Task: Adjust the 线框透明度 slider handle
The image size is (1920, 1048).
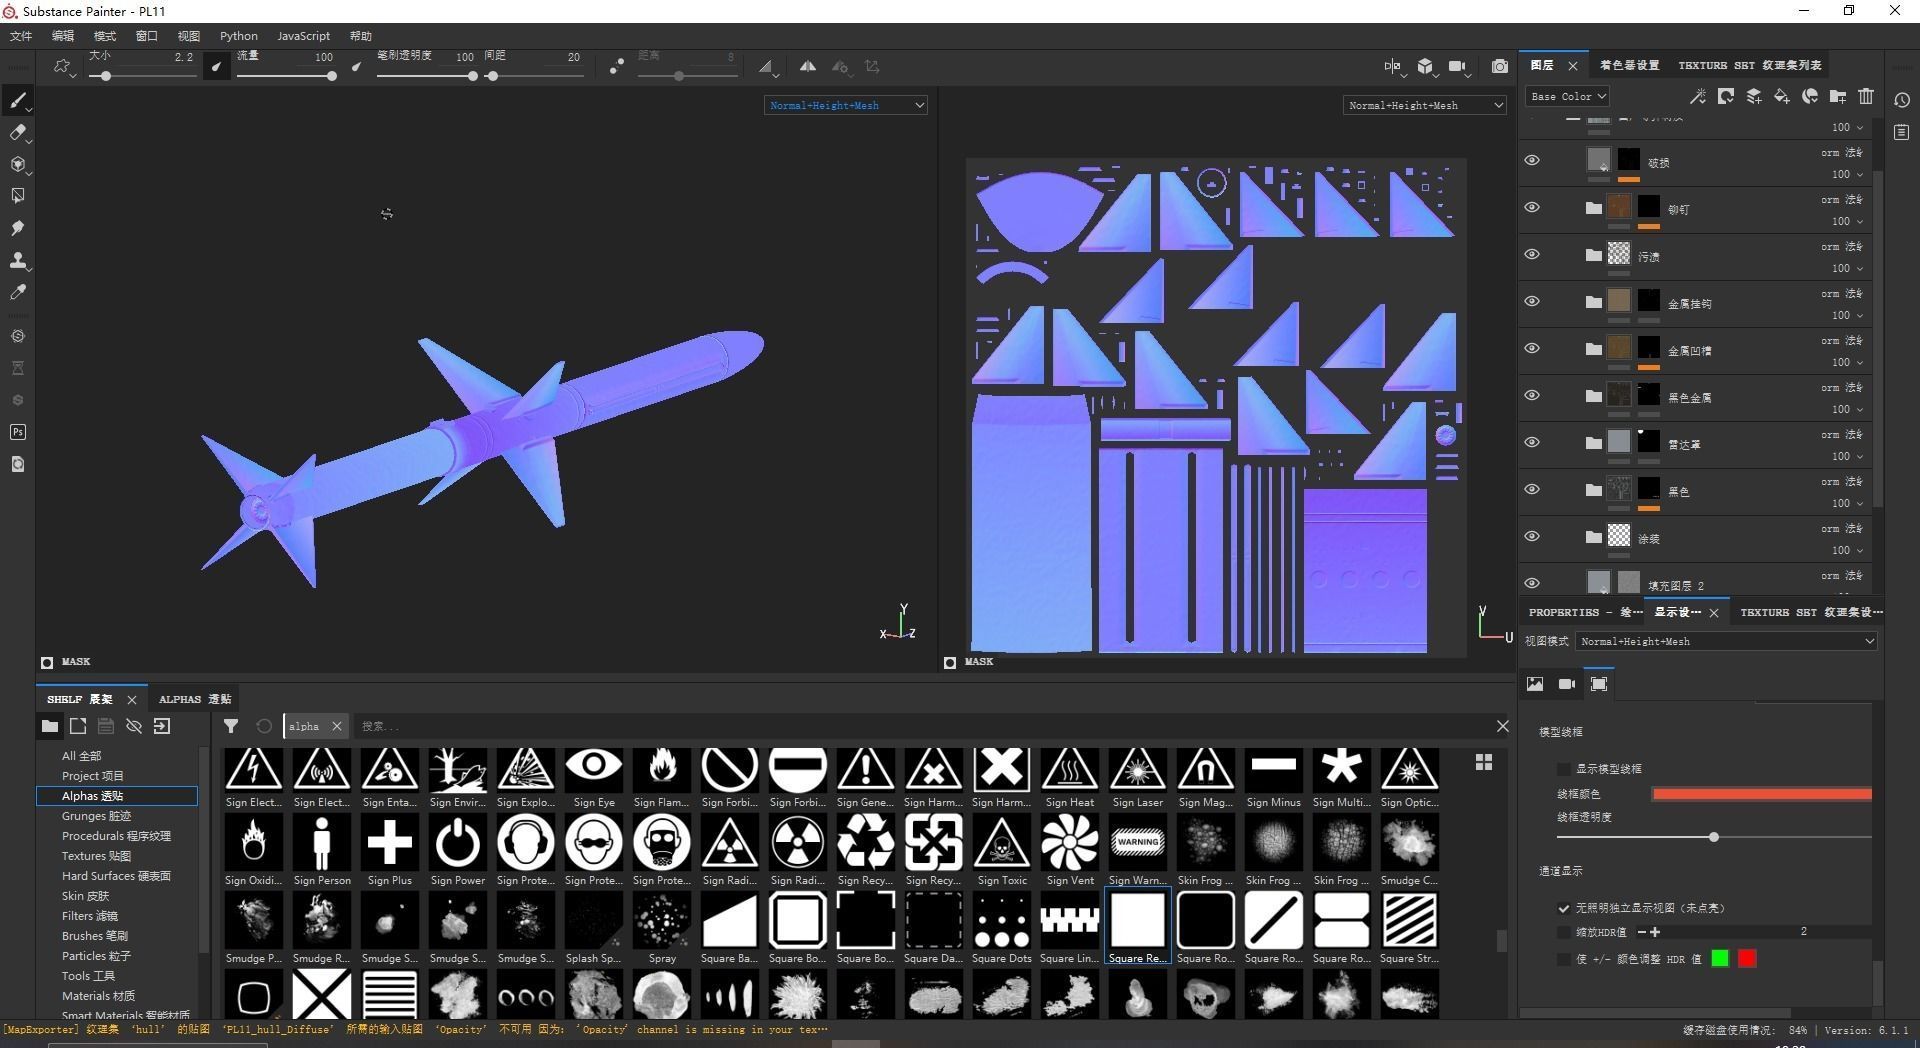Action: tap(1714, 837)
